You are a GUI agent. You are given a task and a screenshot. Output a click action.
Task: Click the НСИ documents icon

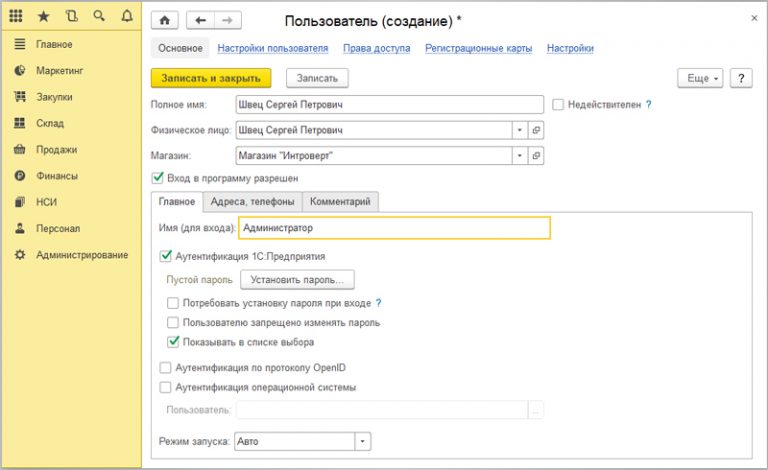point(20,202)
